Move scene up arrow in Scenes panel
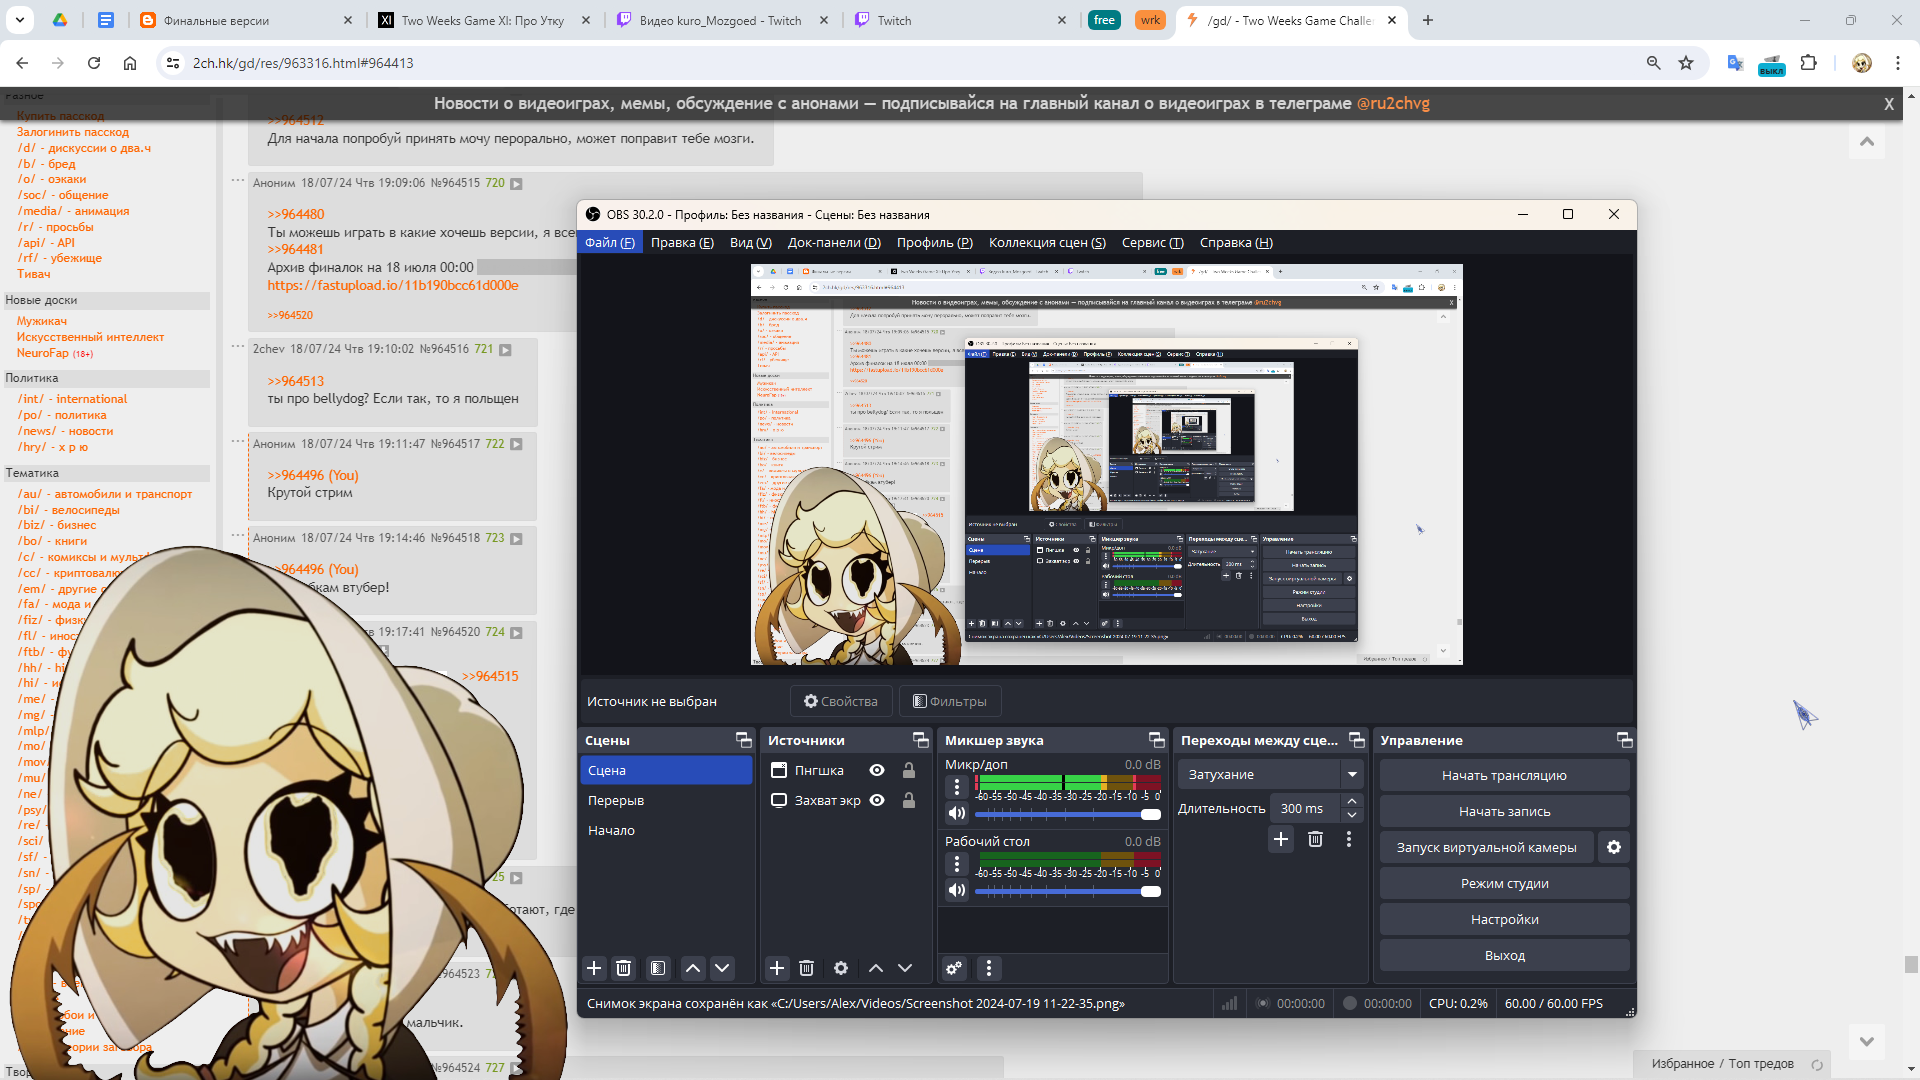 692,968
